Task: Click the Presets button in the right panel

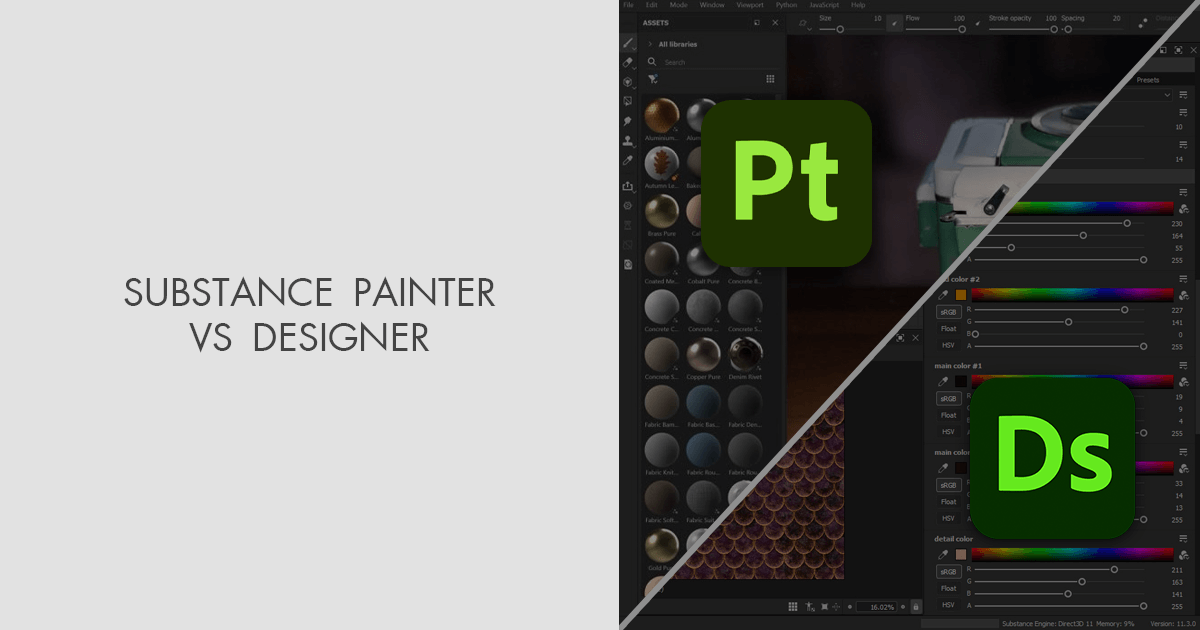Action: pos(1148,80)
